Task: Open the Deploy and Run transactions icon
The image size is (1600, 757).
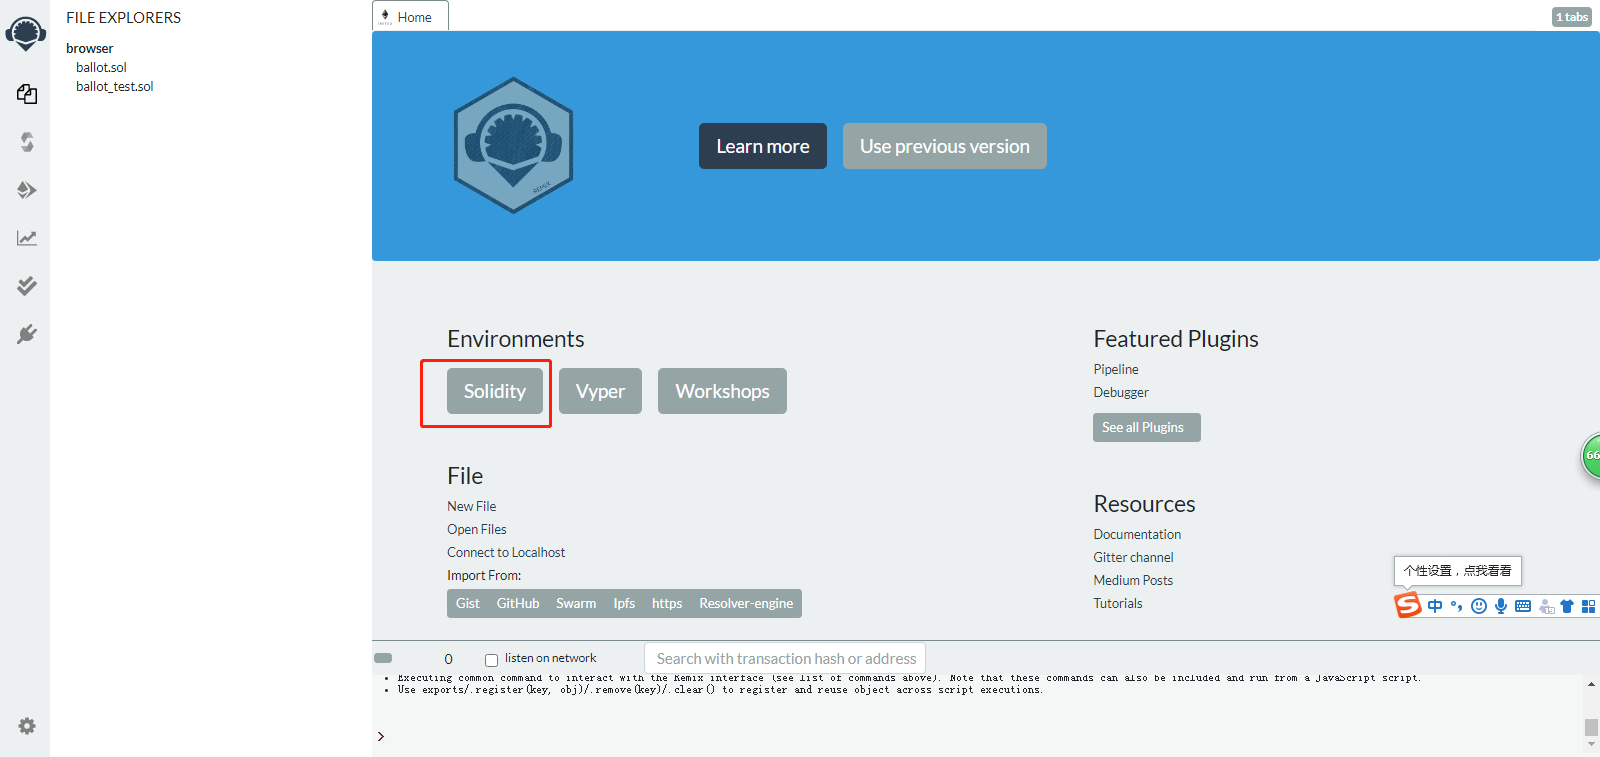Action: (27, 190)
